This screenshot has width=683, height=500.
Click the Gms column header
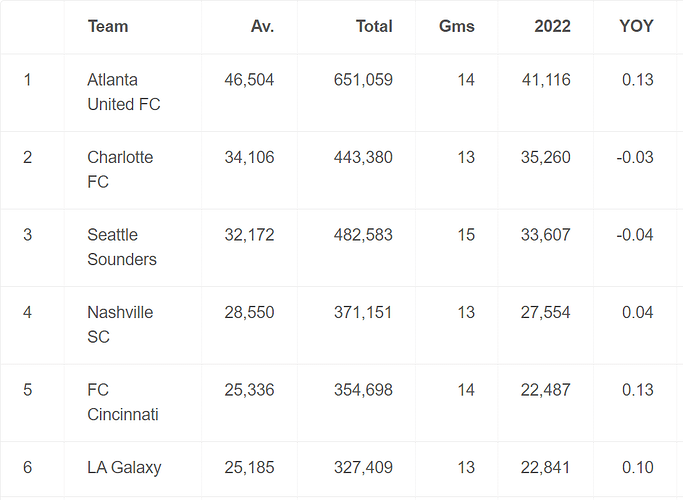pyautogui.click(x=457, y=27)
